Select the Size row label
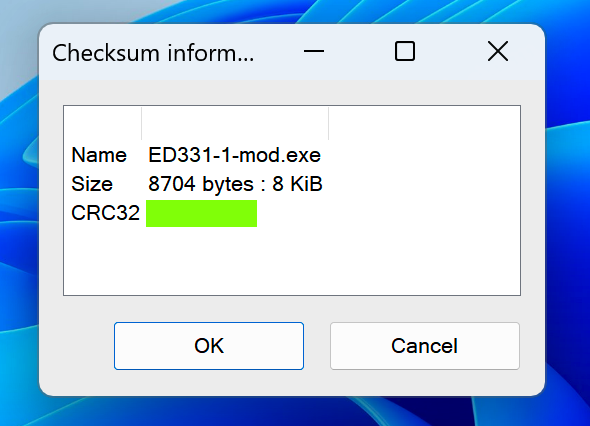 [92, 184]
